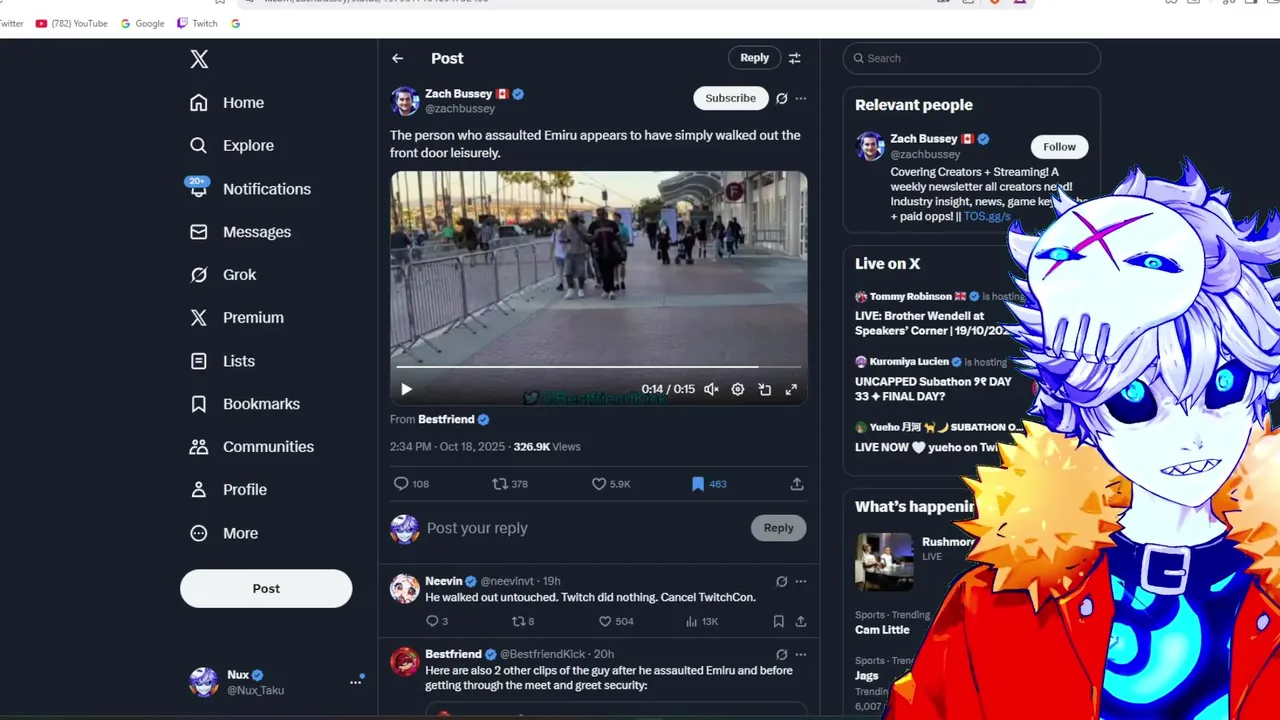The image size is (1280, 720).
Task: Open Grok icon on Bestfriend's reply
Action: pyautogui.click(x=782, y=654)
